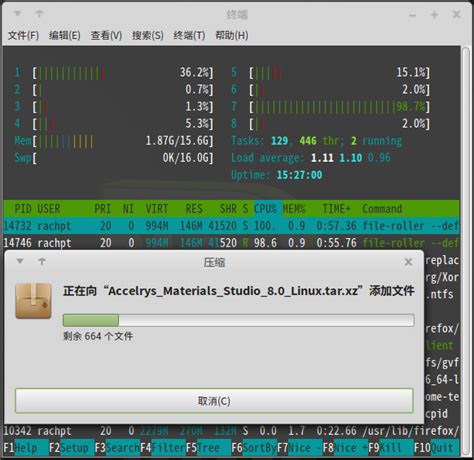Select process row 14746 file-roller
The height and width of the screenshot is (460, 474).
(231, 243)
